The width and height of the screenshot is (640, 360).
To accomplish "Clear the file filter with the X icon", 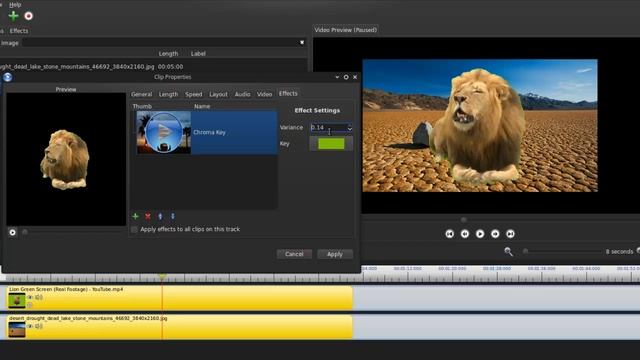I will point(302,42).
